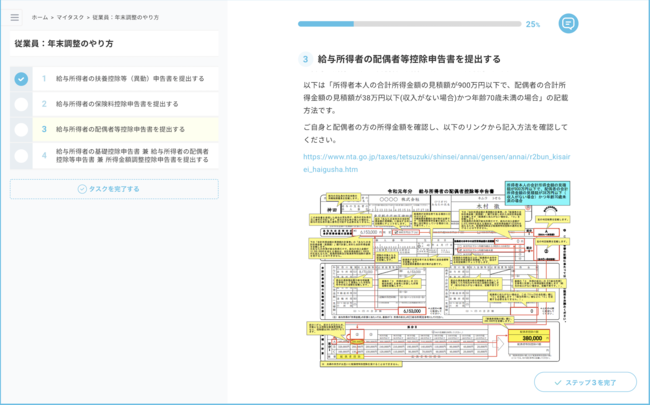This screenshot has width=650, height=405.
Task: Select step 3 配偶者等控除申告書 item
Action: pyautogui.click(x=120, y=129)
